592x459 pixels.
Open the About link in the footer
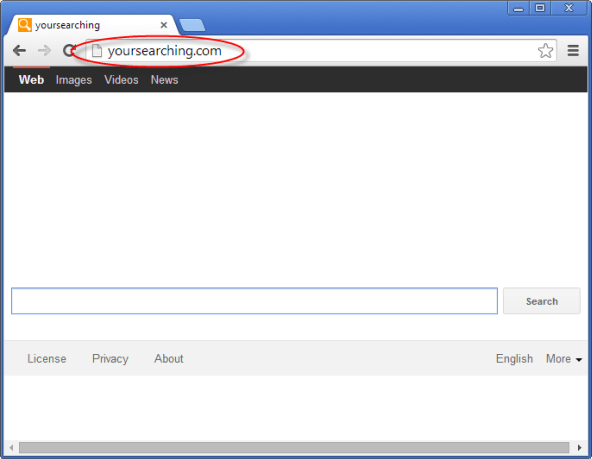point(169,359)
